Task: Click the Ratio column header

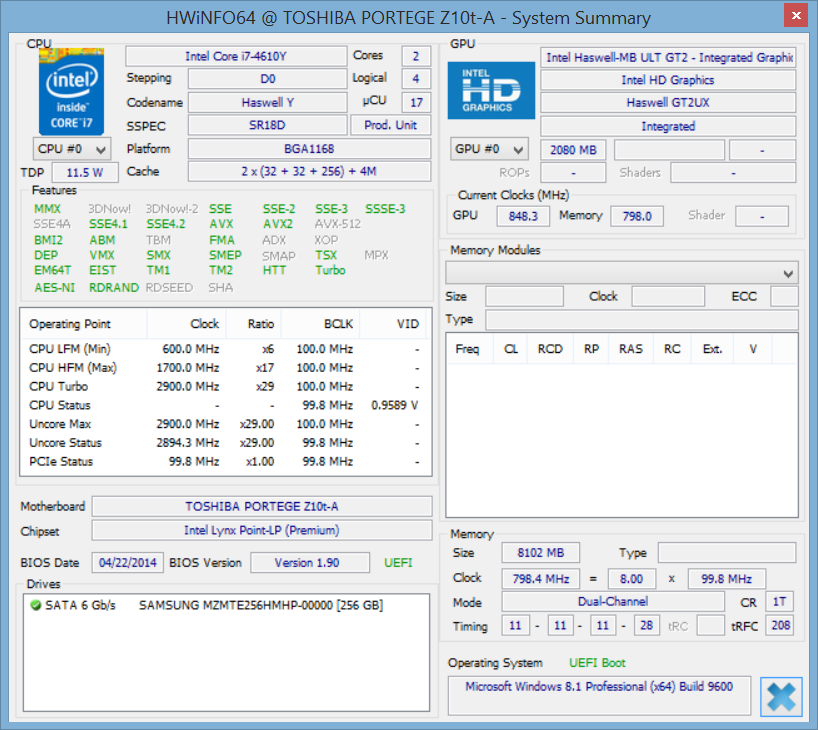Action: coord(254,324)
